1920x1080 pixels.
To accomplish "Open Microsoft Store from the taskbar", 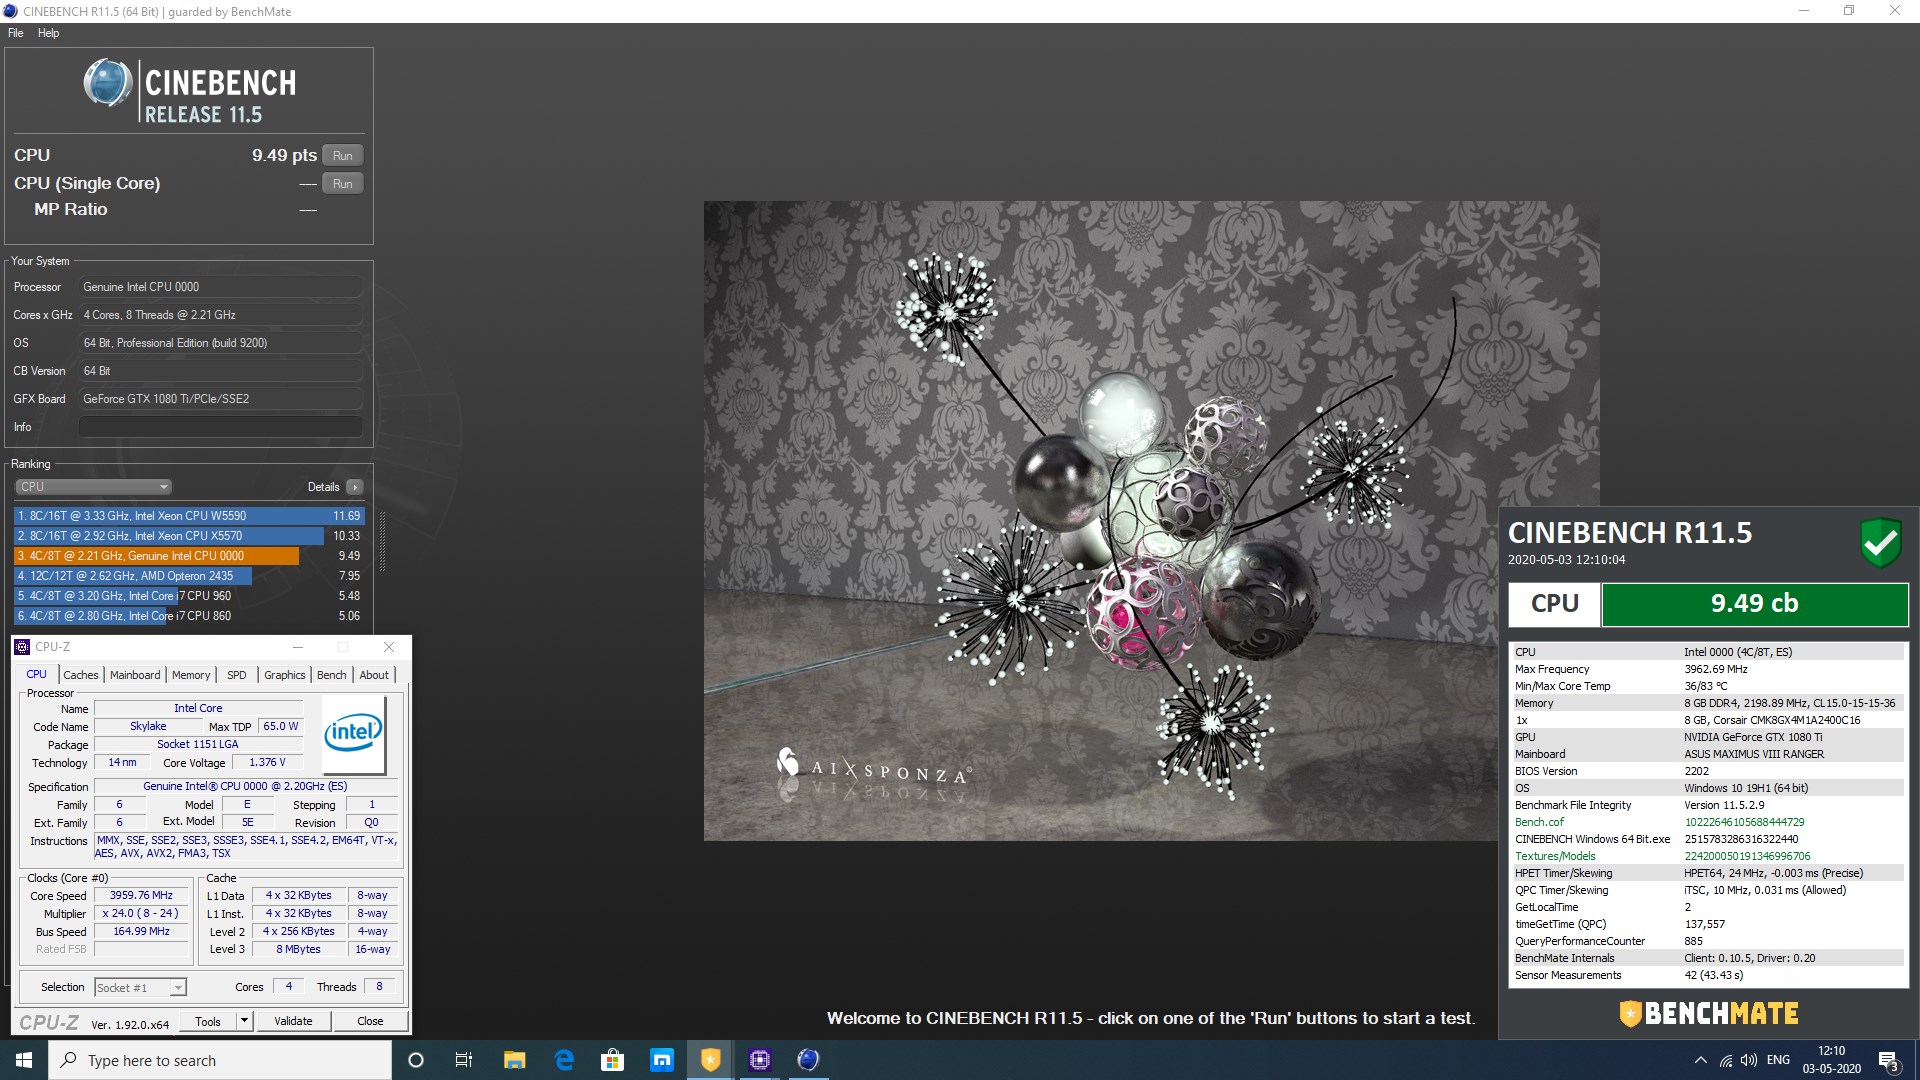I will pyautogui.click(x=612, y=1060).
